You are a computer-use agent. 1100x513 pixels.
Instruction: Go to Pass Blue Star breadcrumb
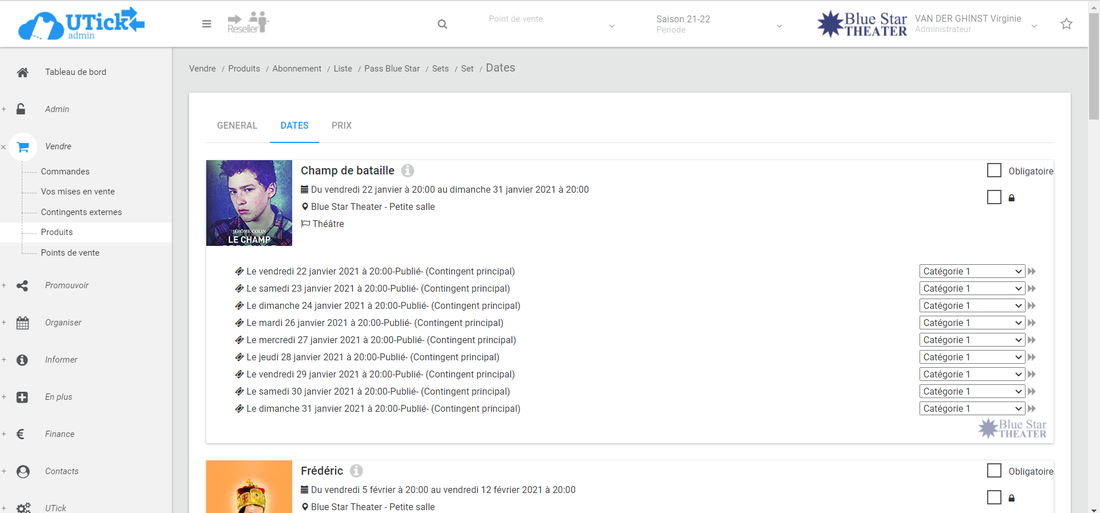click(x=392, y=69)
